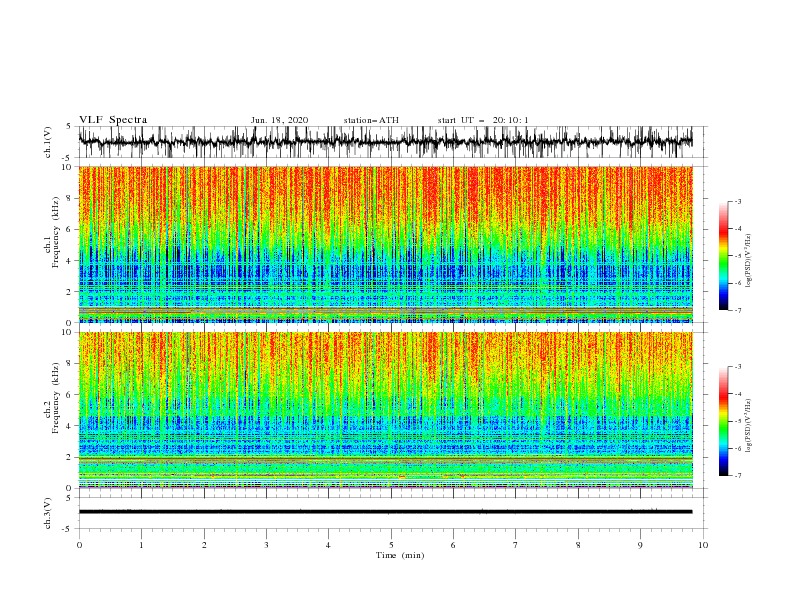This screenshot has height=612, width=792.
Task: Click the "4" tick on the time axis
Action: click(x=329, y=545)
